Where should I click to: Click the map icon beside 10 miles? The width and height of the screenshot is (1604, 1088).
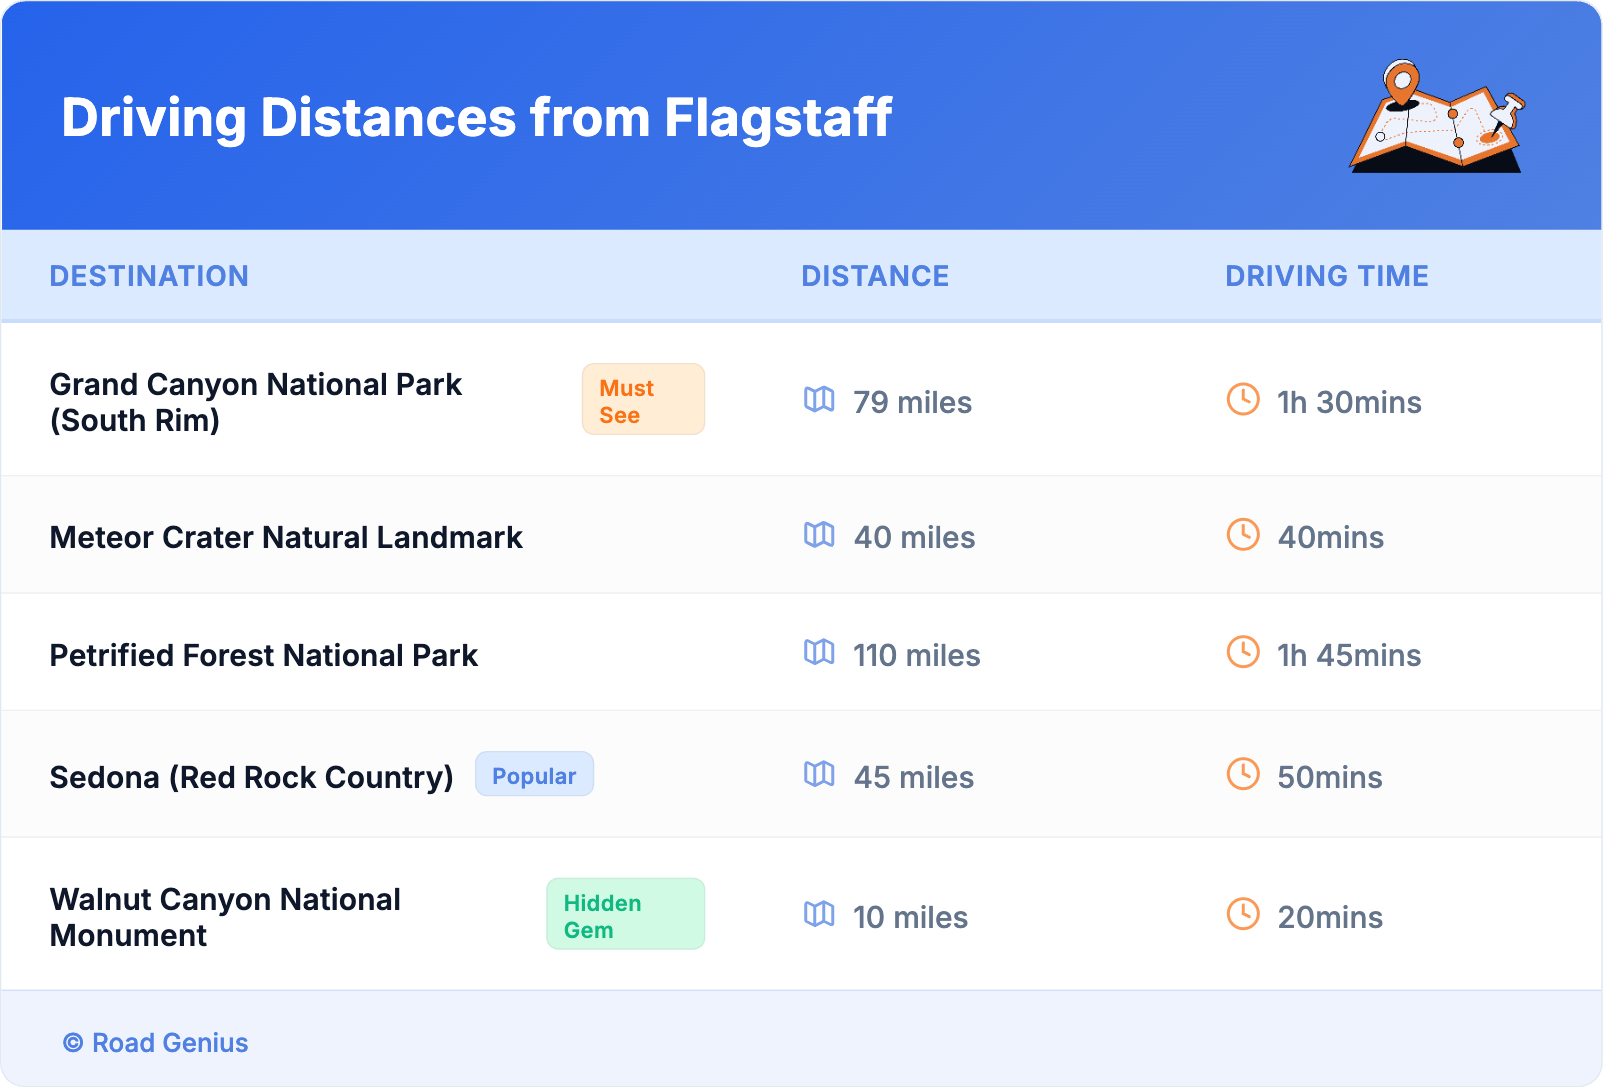pos(819,915)
